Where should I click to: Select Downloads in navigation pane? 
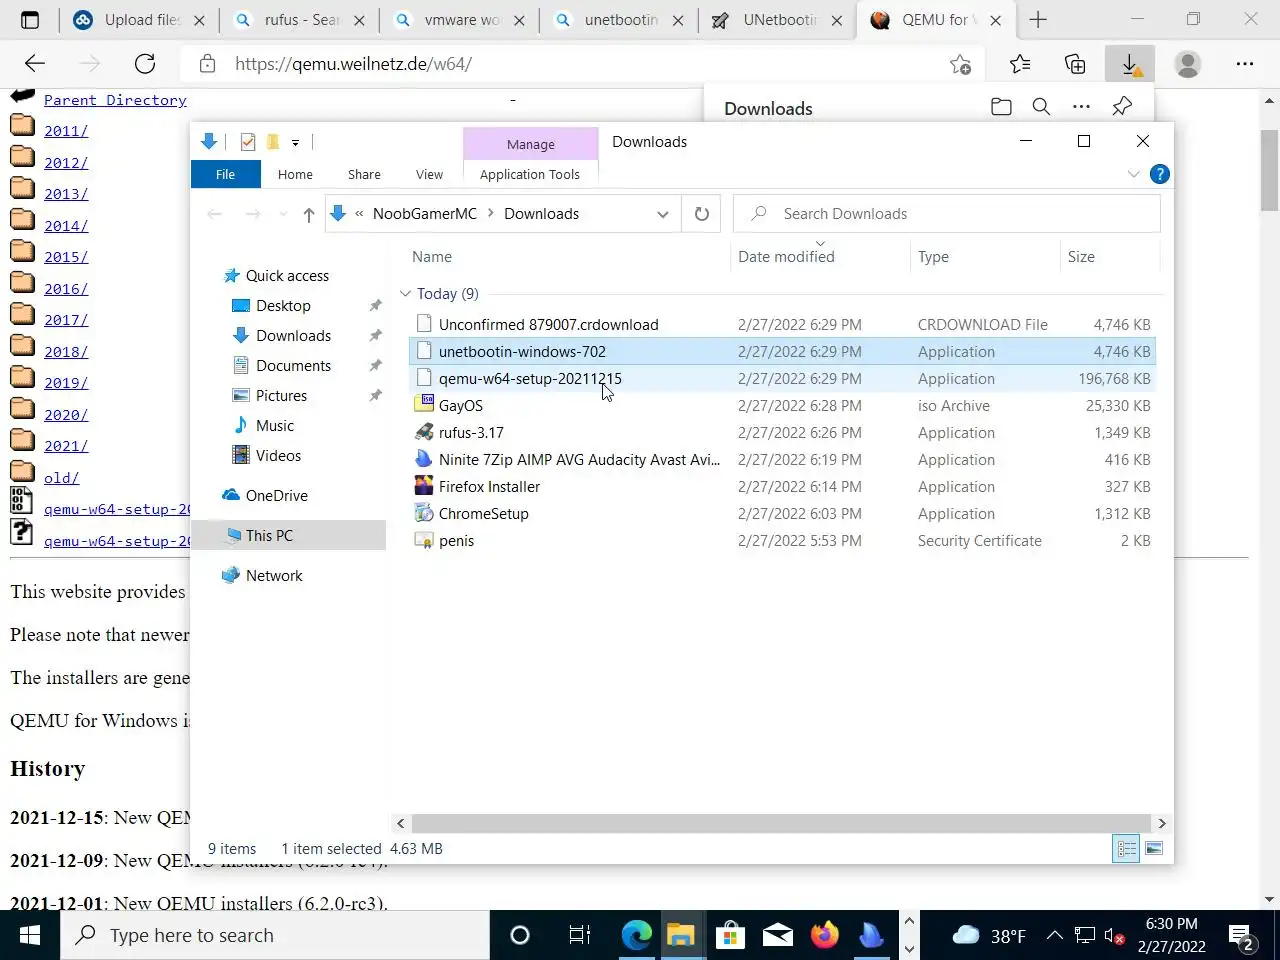[x=293, y=336]
